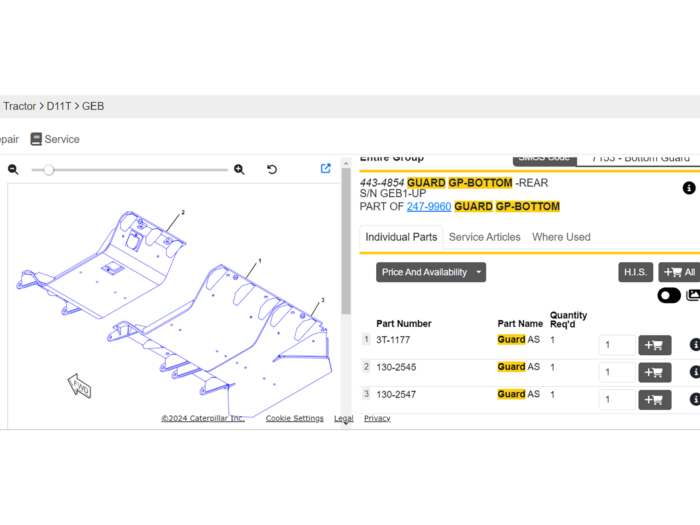The height and width of the screenshot is (525, 700).
Task: Show info for part 130-2545
Action: point(695,372)
